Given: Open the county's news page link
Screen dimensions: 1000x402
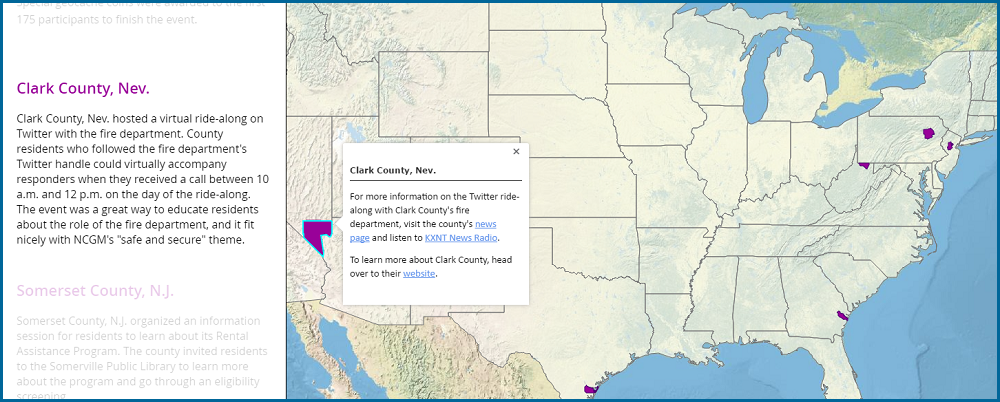Looking at the screenshot, I should [486, 231].
